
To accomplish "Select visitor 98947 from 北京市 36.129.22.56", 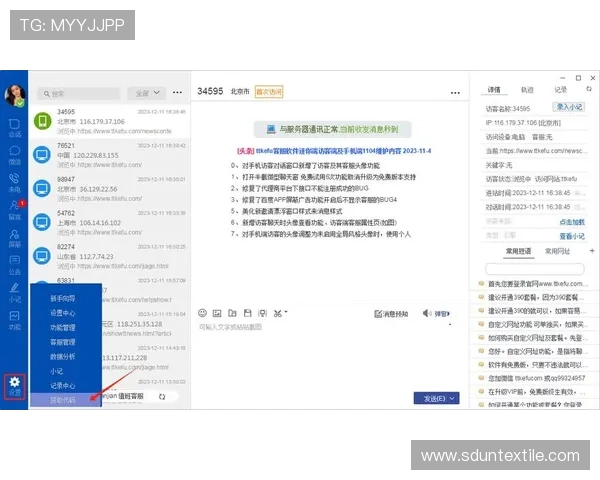I will (110, 189).
